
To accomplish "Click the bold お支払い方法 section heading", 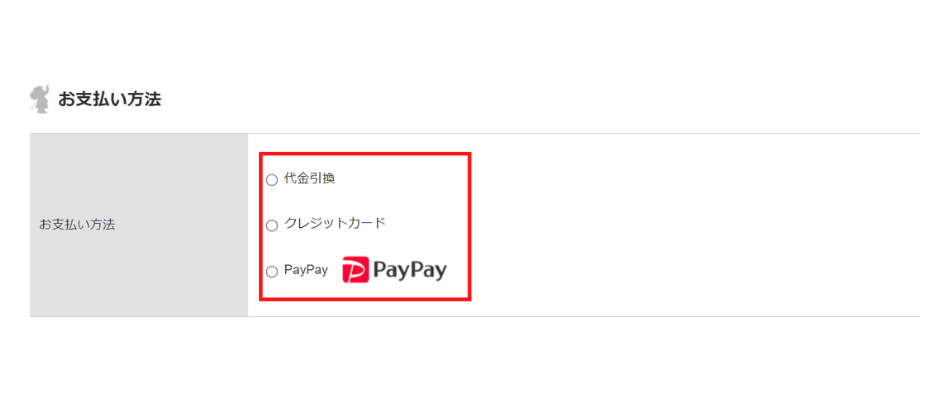I will 110,99.
